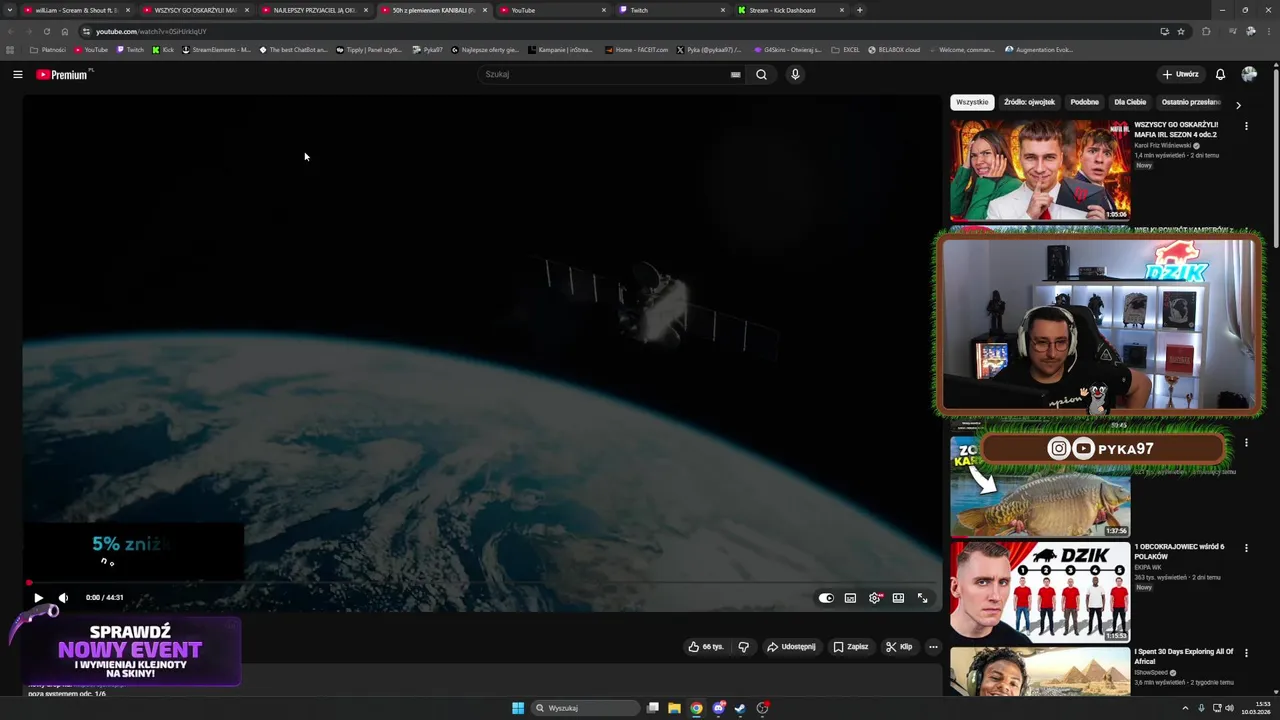Toggle subtitles in the player
The height and width of the screenshot is (720, 1280).
tap(850, 598)
